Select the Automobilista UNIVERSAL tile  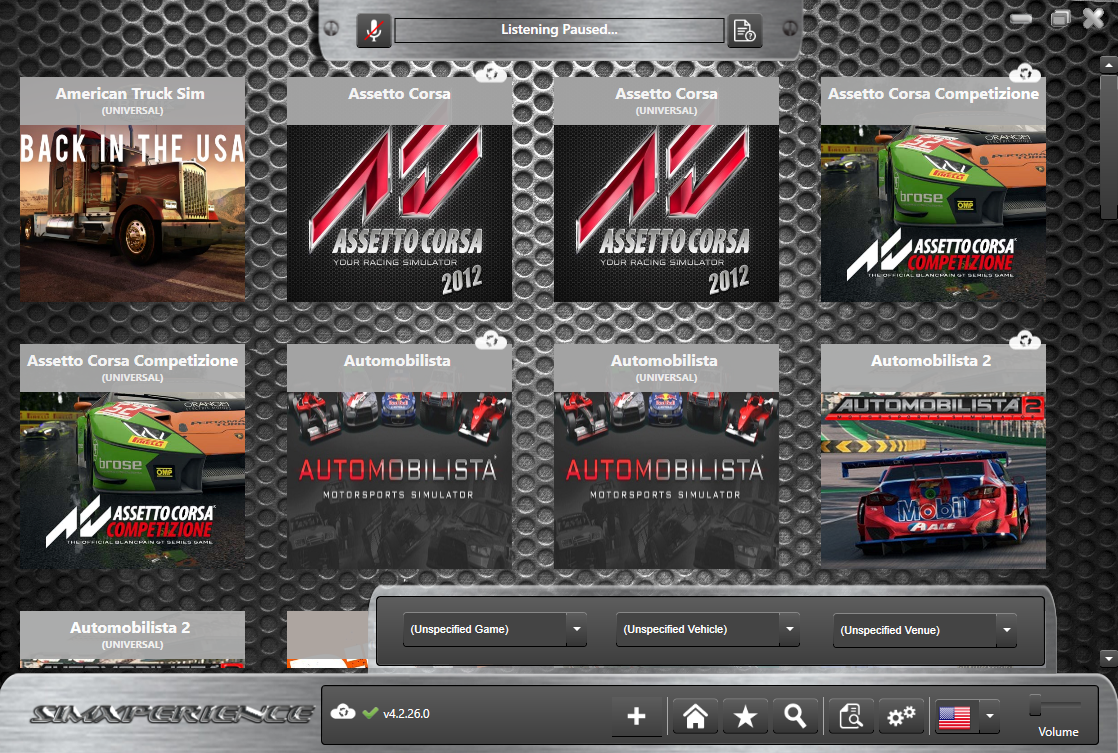pyautogui.click(x=666, y=460)
